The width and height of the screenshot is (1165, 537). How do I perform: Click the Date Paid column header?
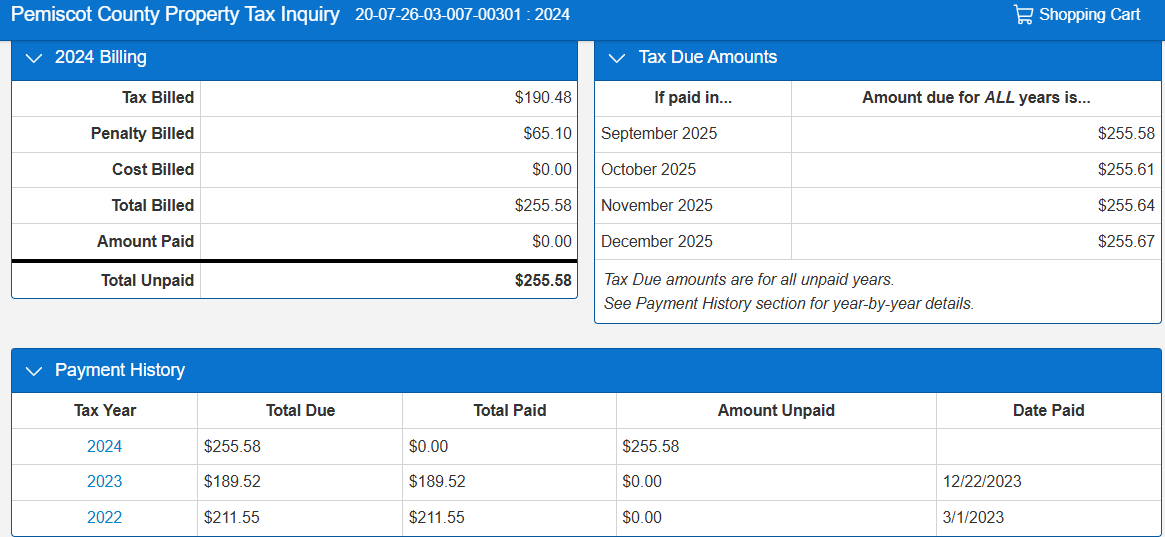[x=1048, y=410]
